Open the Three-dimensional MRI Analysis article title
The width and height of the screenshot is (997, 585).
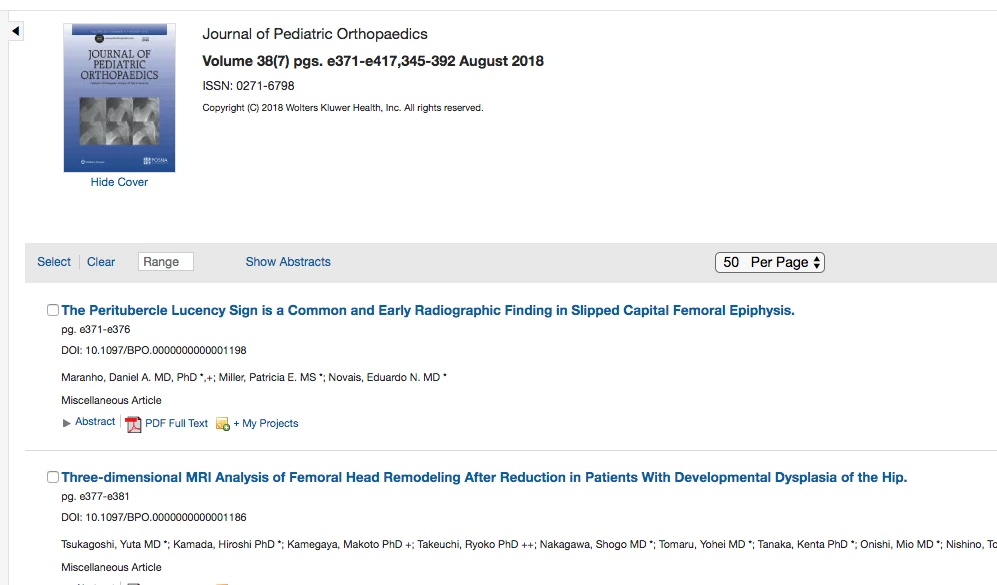(x=484, y=477)
